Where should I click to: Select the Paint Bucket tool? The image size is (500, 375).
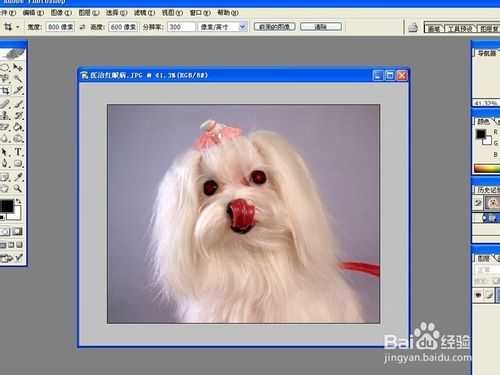coord(18,127)
